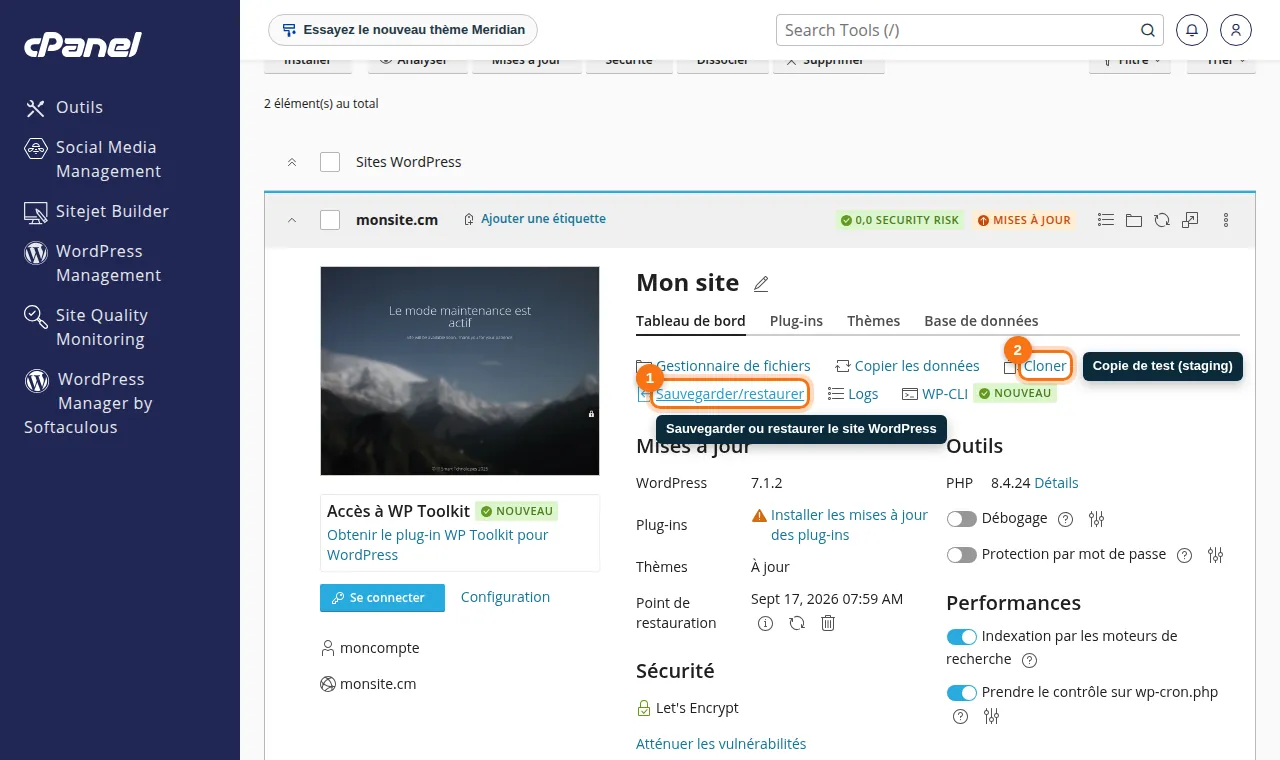The image size is (1280, 760).
Task: Open wp-cron.php settings sliders icon
Action: coord(992,716)
